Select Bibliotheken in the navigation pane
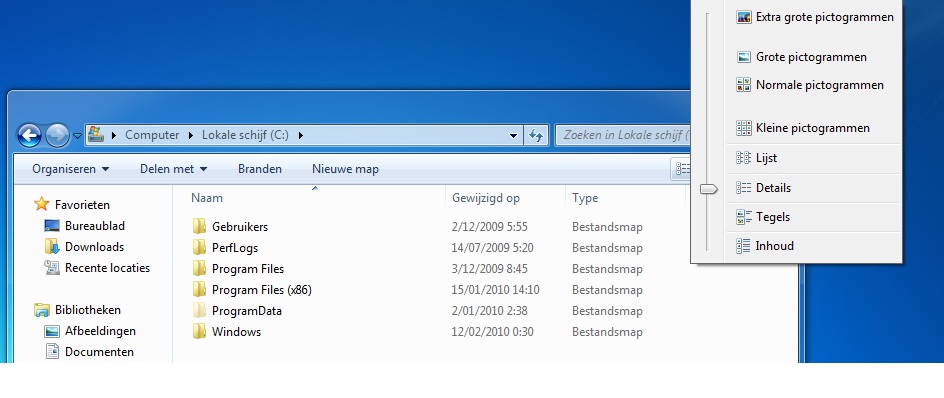 point(87,310)
